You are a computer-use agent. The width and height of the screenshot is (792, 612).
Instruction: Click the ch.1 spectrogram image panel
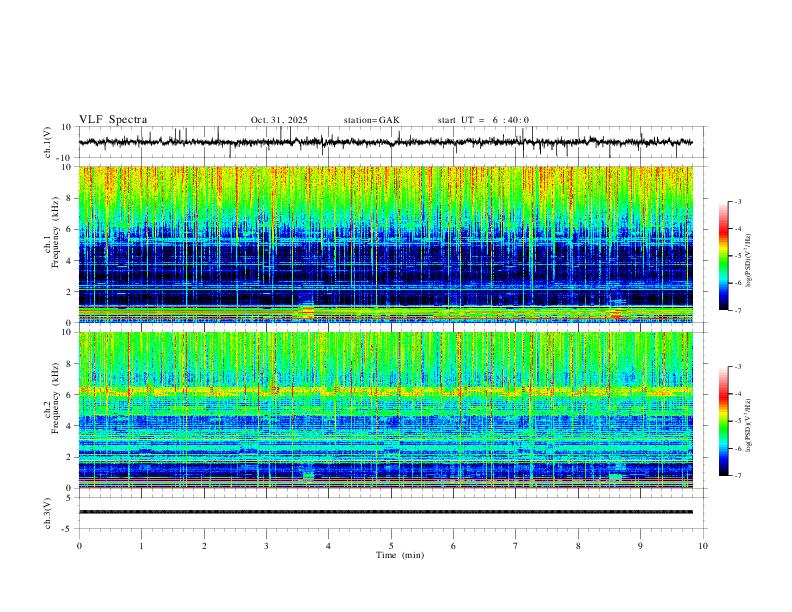[385, 244]
